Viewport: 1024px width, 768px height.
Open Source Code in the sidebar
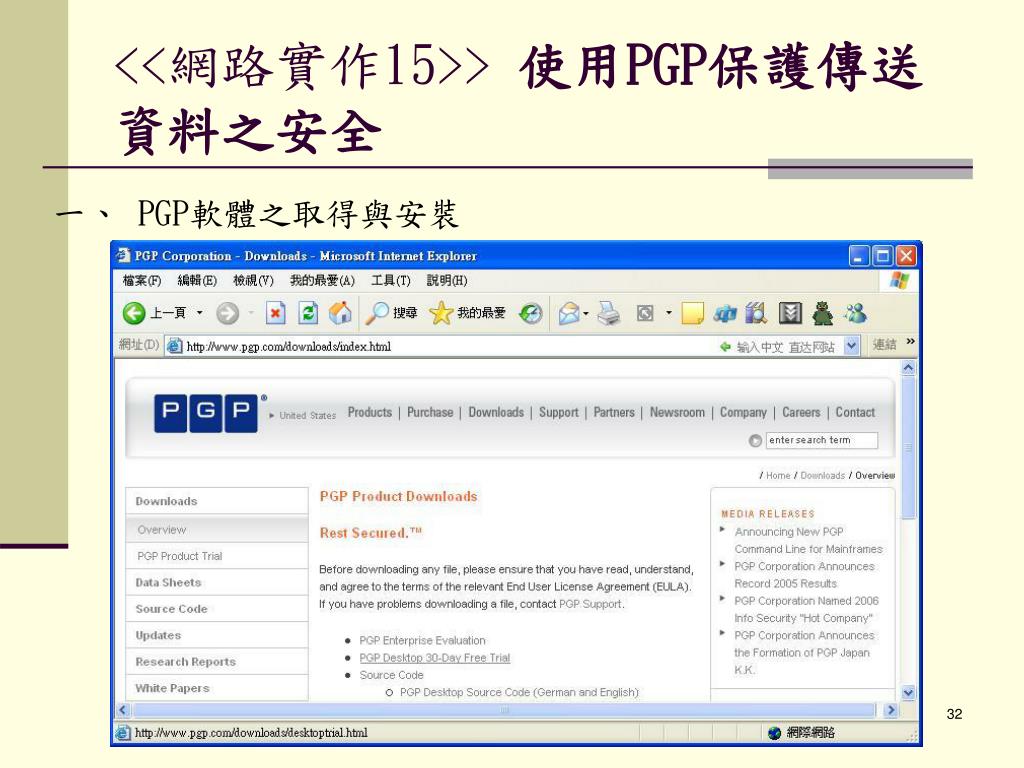[217, 609]
